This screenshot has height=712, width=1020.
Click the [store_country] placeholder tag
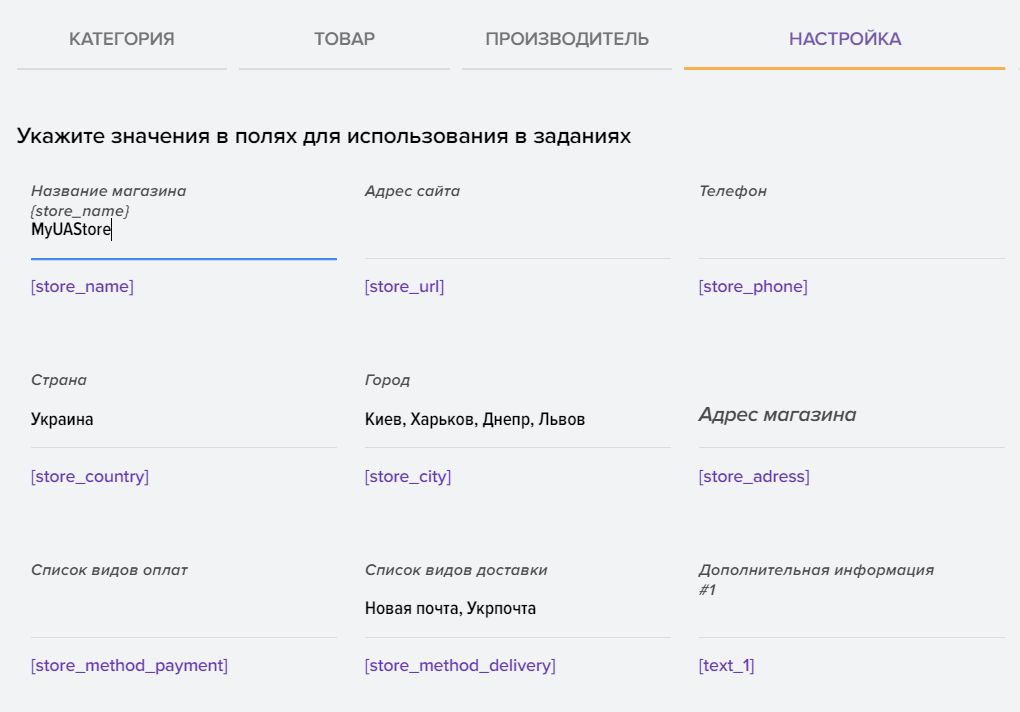90,477
